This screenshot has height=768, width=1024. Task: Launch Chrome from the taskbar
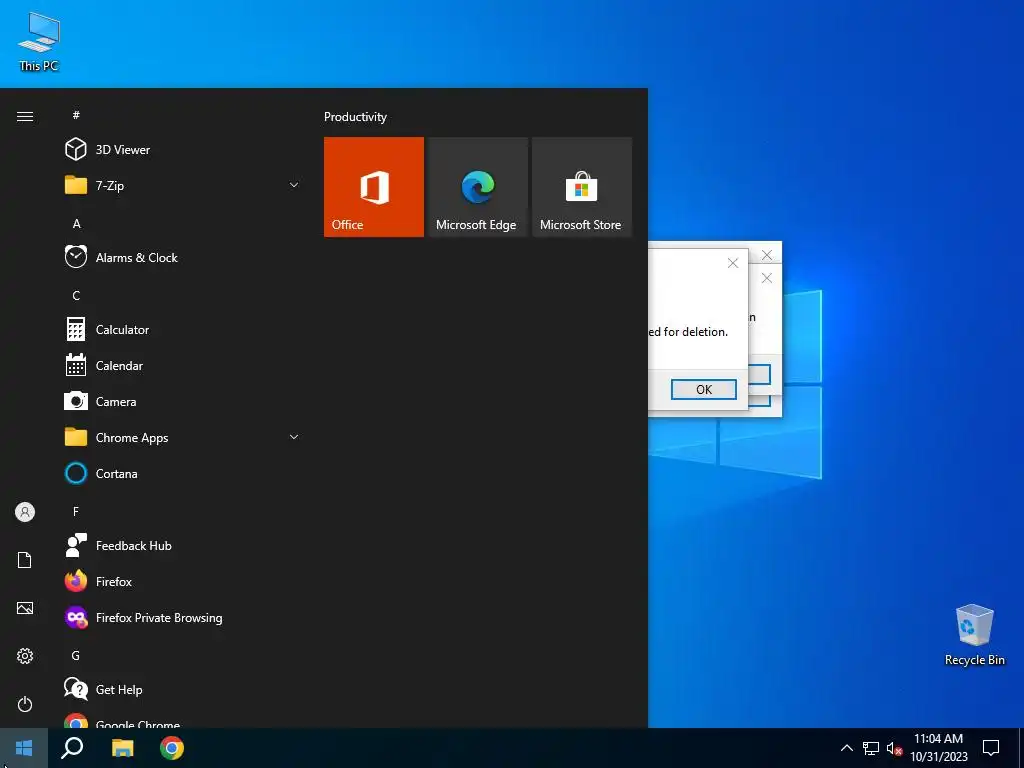172,748
